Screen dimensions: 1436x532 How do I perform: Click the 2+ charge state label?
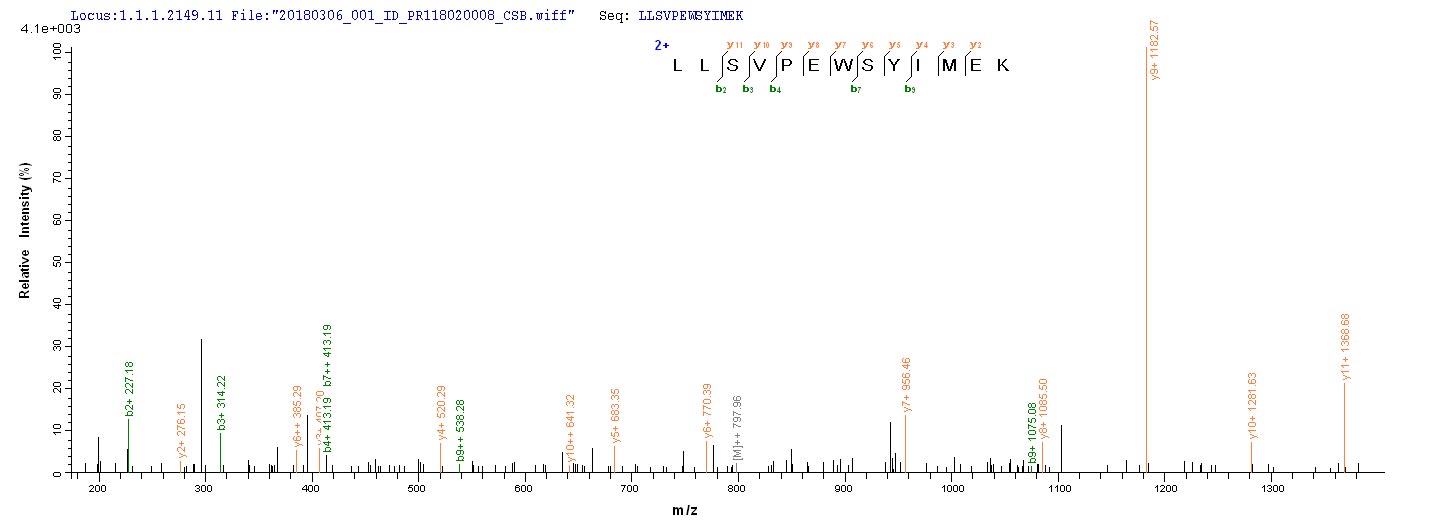(x=661, y=45)
